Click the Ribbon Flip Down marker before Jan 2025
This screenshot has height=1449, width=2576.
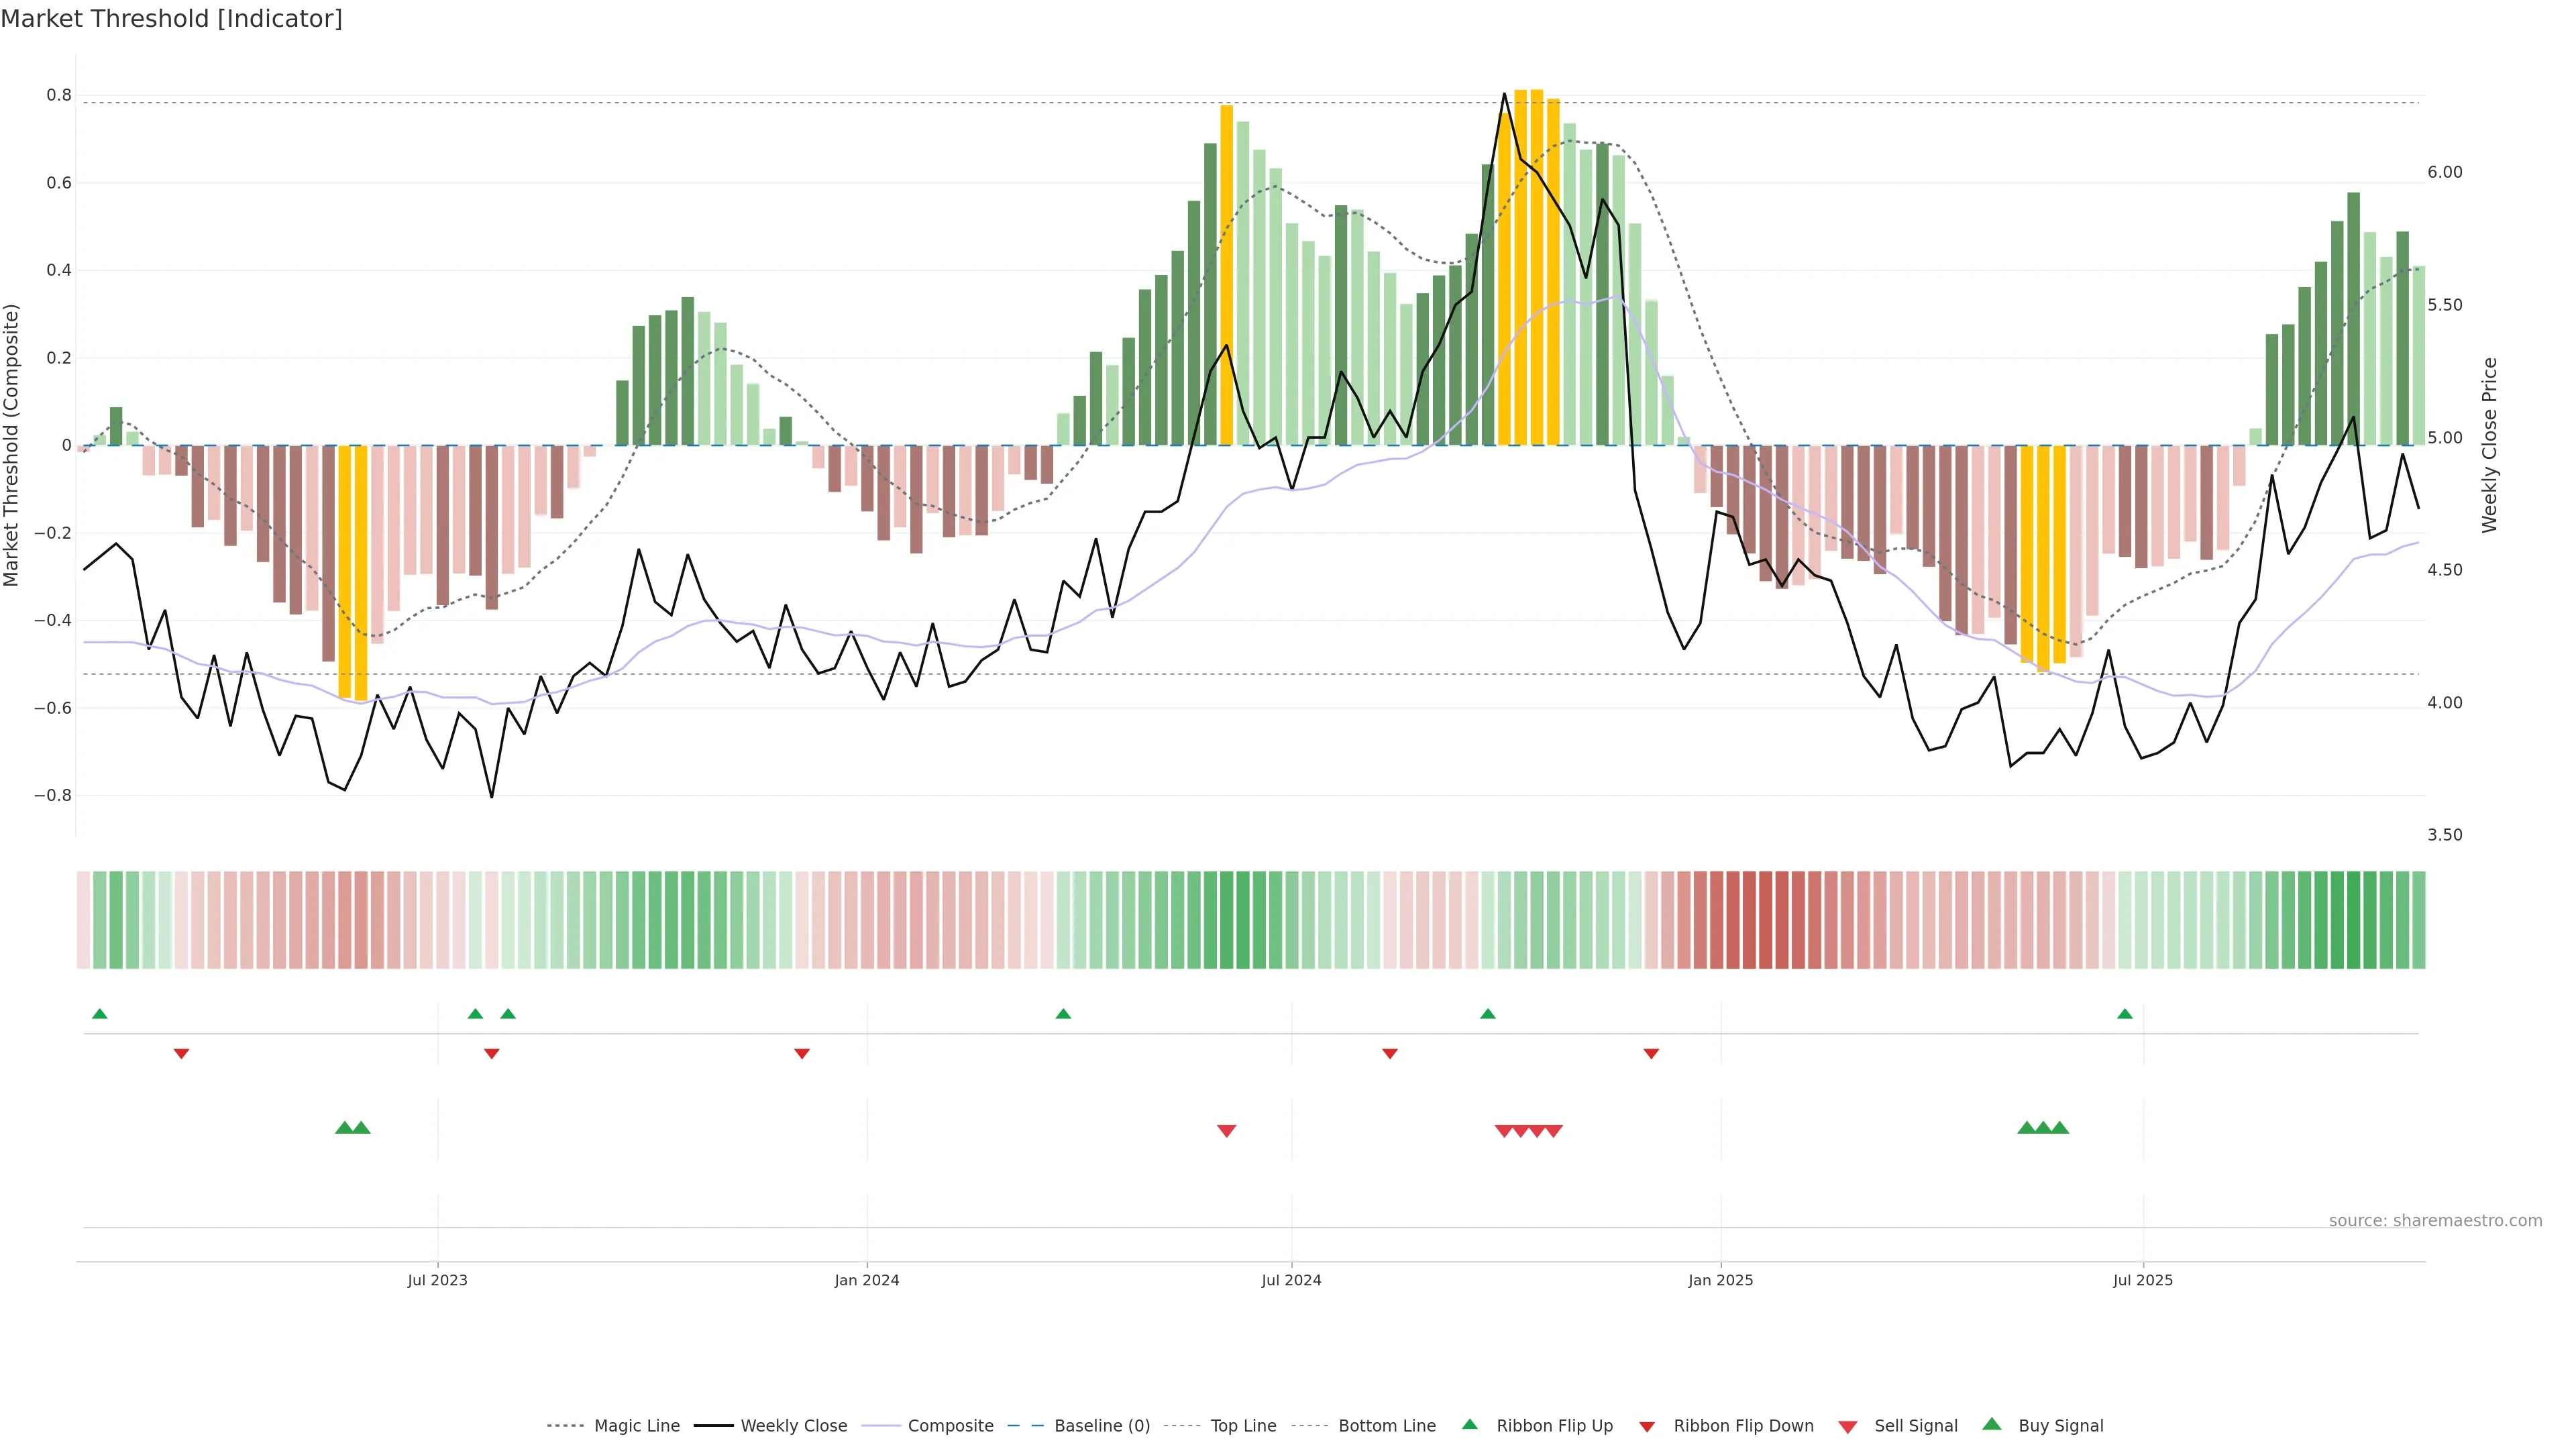pos(1651,1054)
